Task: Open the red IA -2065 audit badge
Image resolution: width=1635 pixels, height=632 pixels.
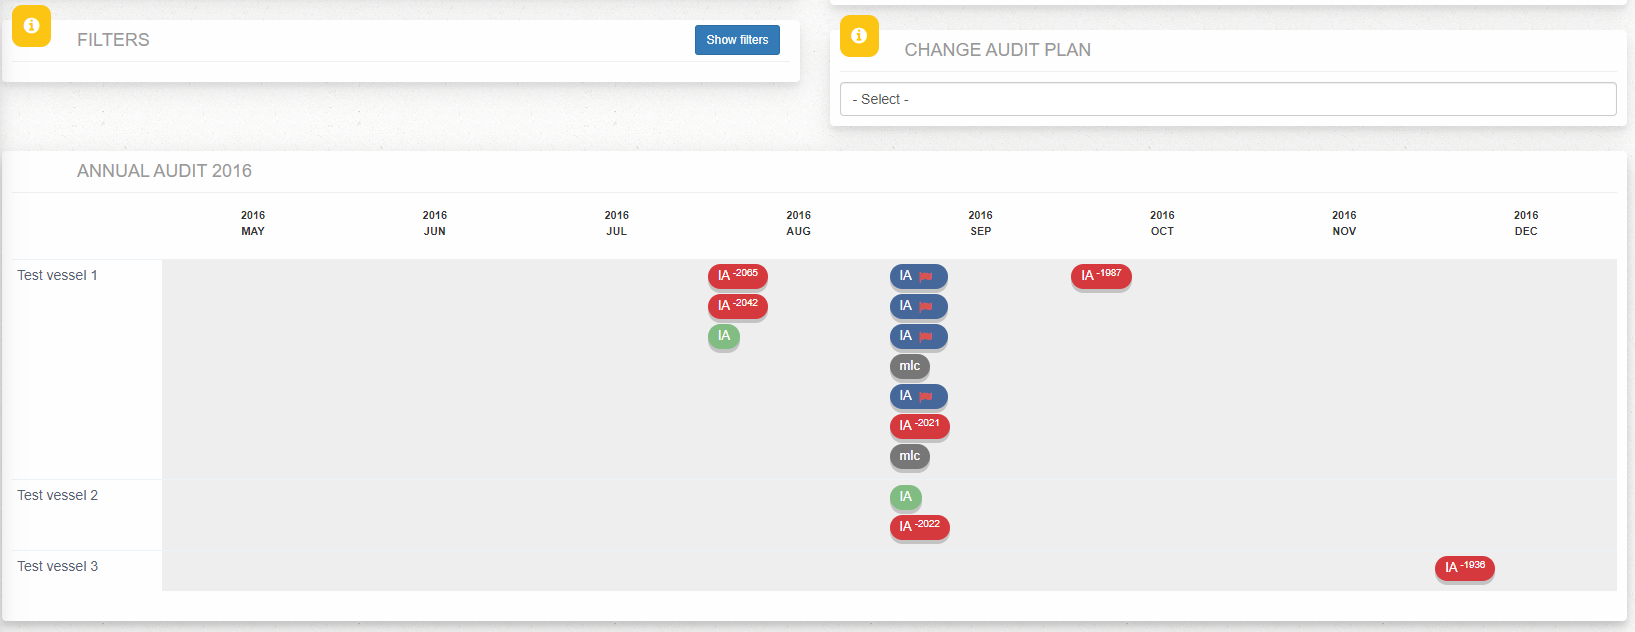Action: [737, 275]
